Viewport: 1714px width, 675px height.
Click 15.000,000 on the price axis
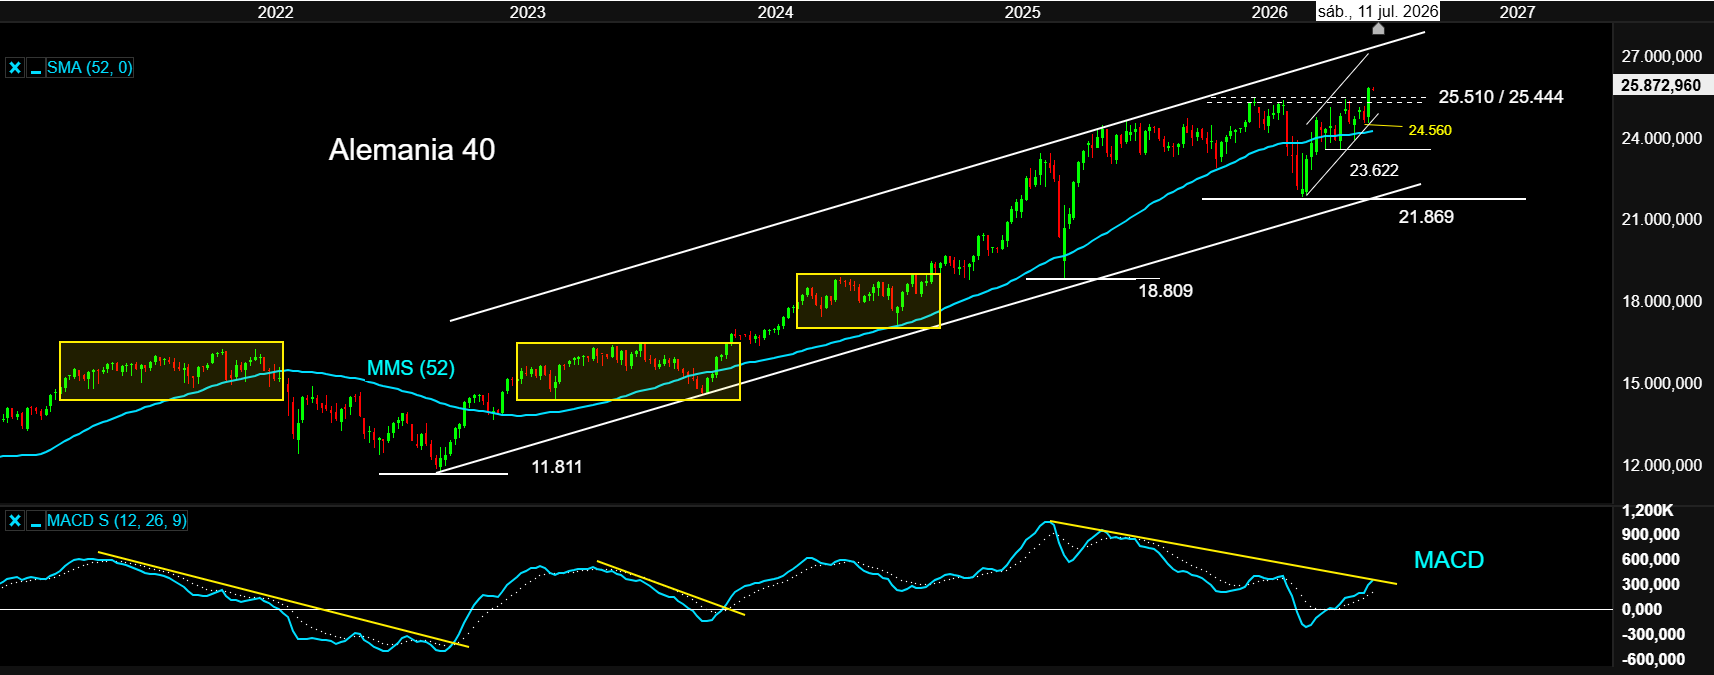click(x=1661, y=384)
